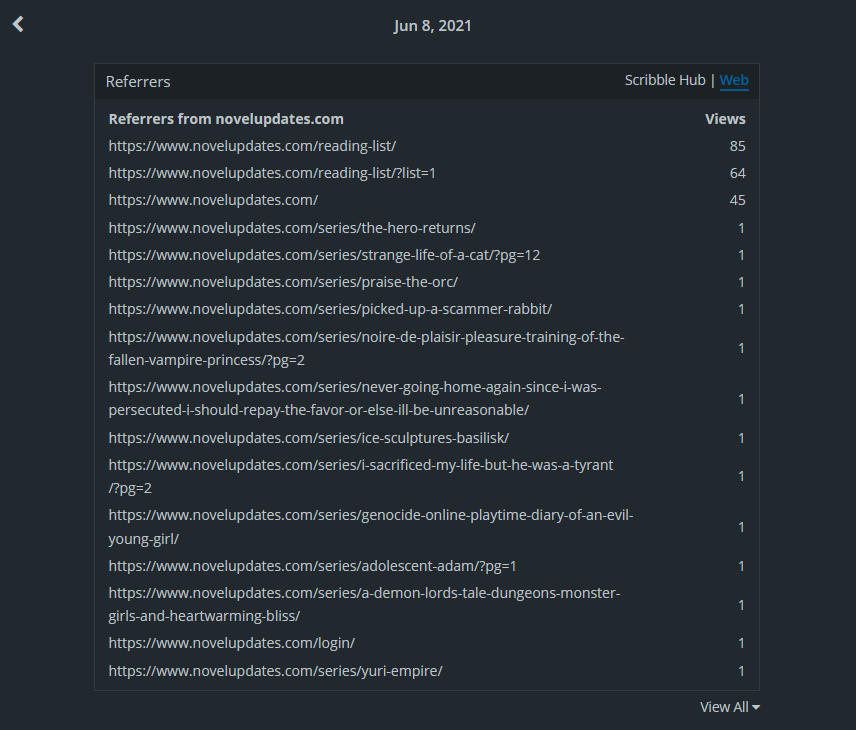Open the novelupdates login referrer link

[231, 643]
